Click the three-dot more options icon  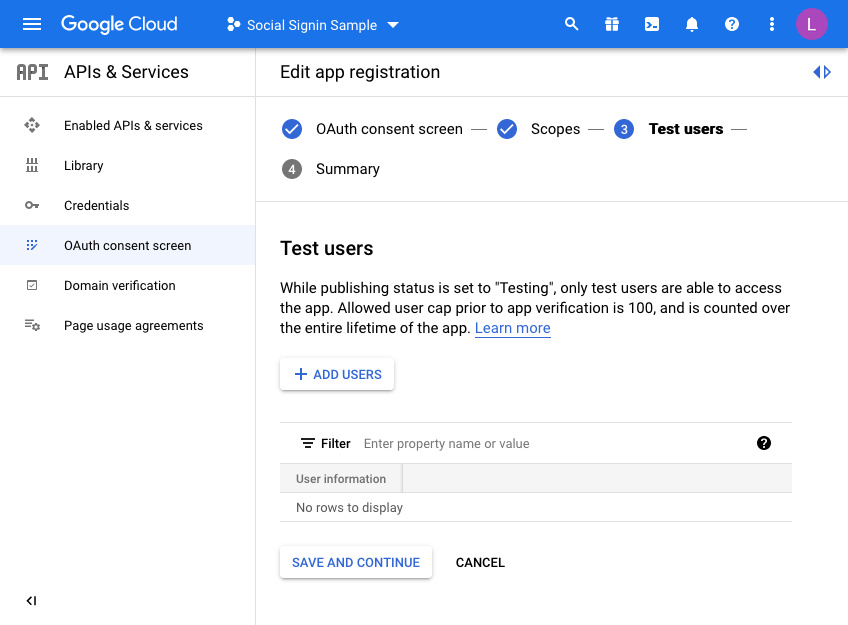point(772,23)
